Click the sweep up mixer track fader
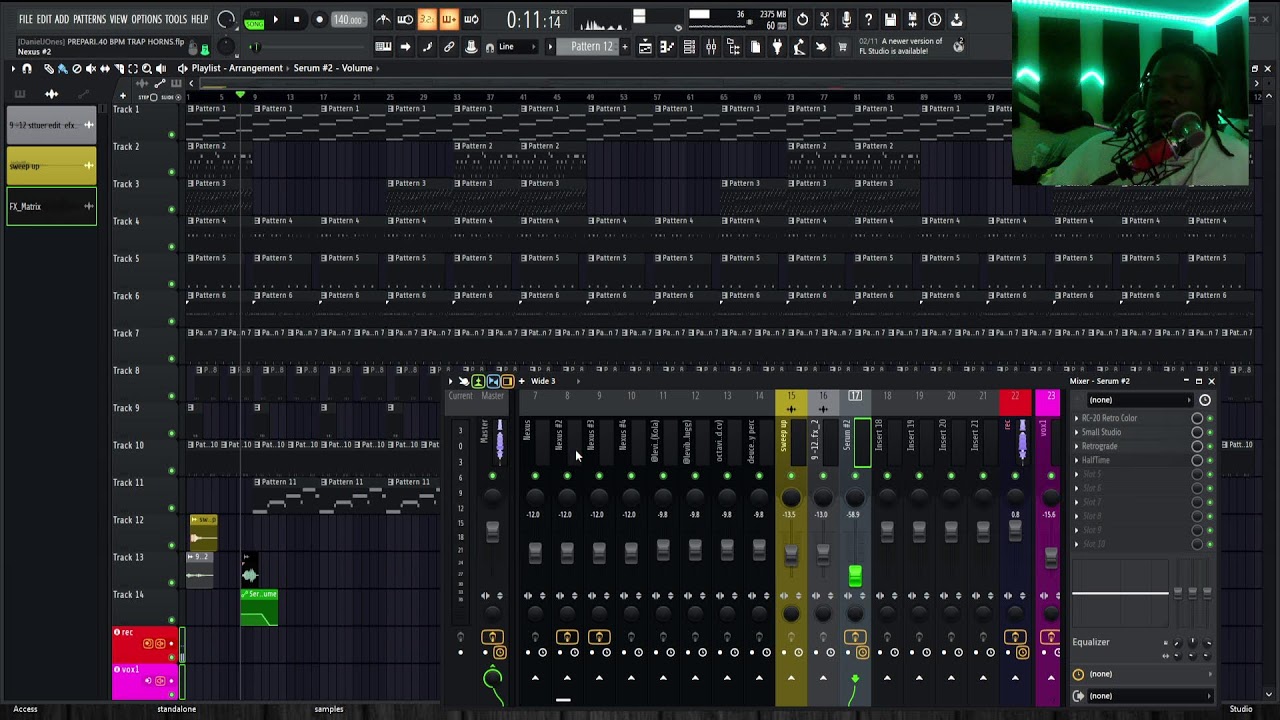Viewport: 1280px width, 720px height. (x=791, y=554)
